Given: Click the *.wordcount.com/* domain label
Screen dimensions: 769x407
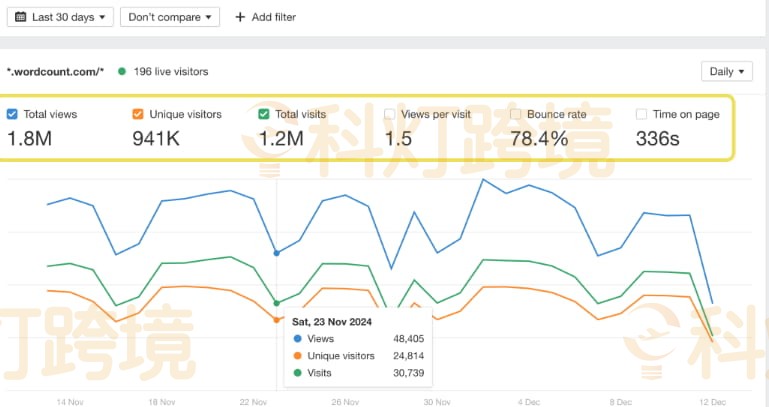Looking at the screenshot, I should coord(56,71).
